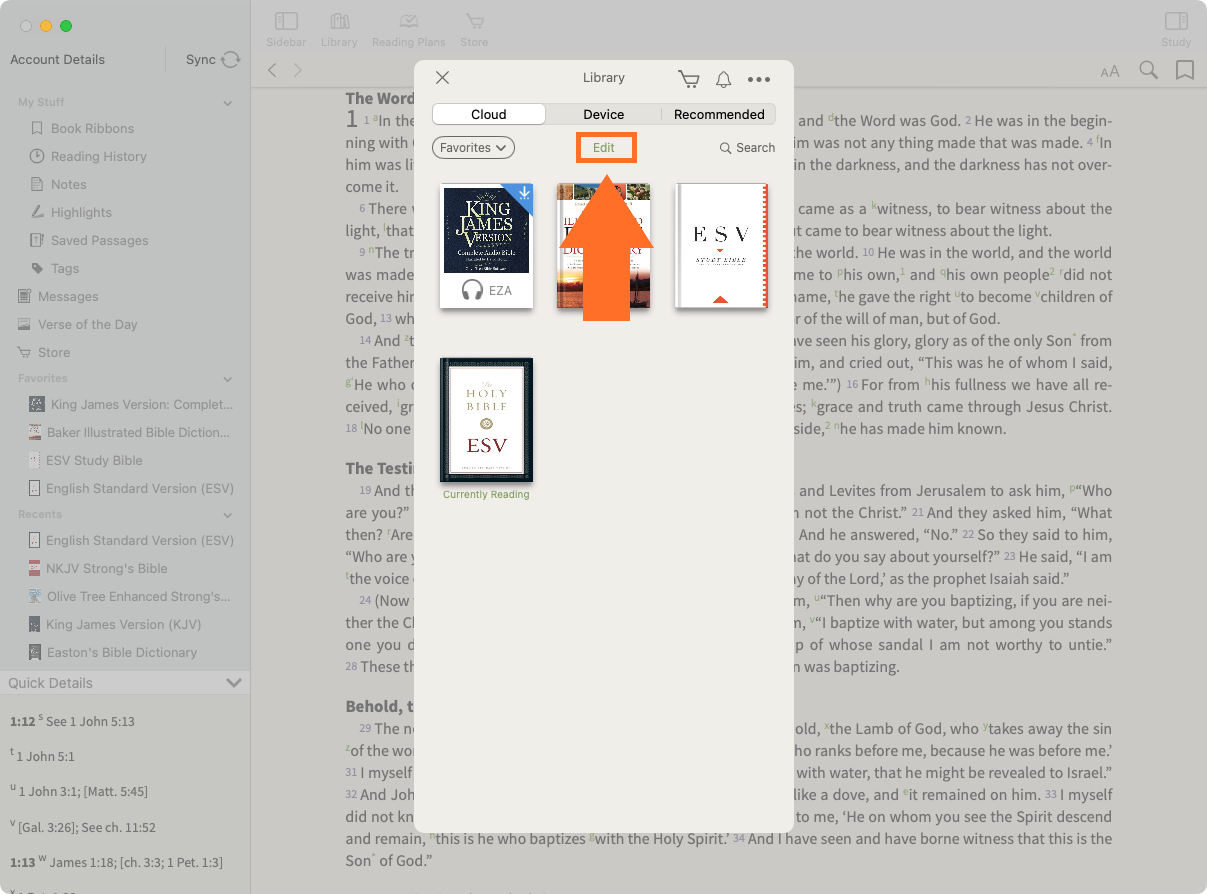Open Baker Illustrated Bible Dictionary favorite
This screenshot has height=894, width=1207.
(131, 432)
